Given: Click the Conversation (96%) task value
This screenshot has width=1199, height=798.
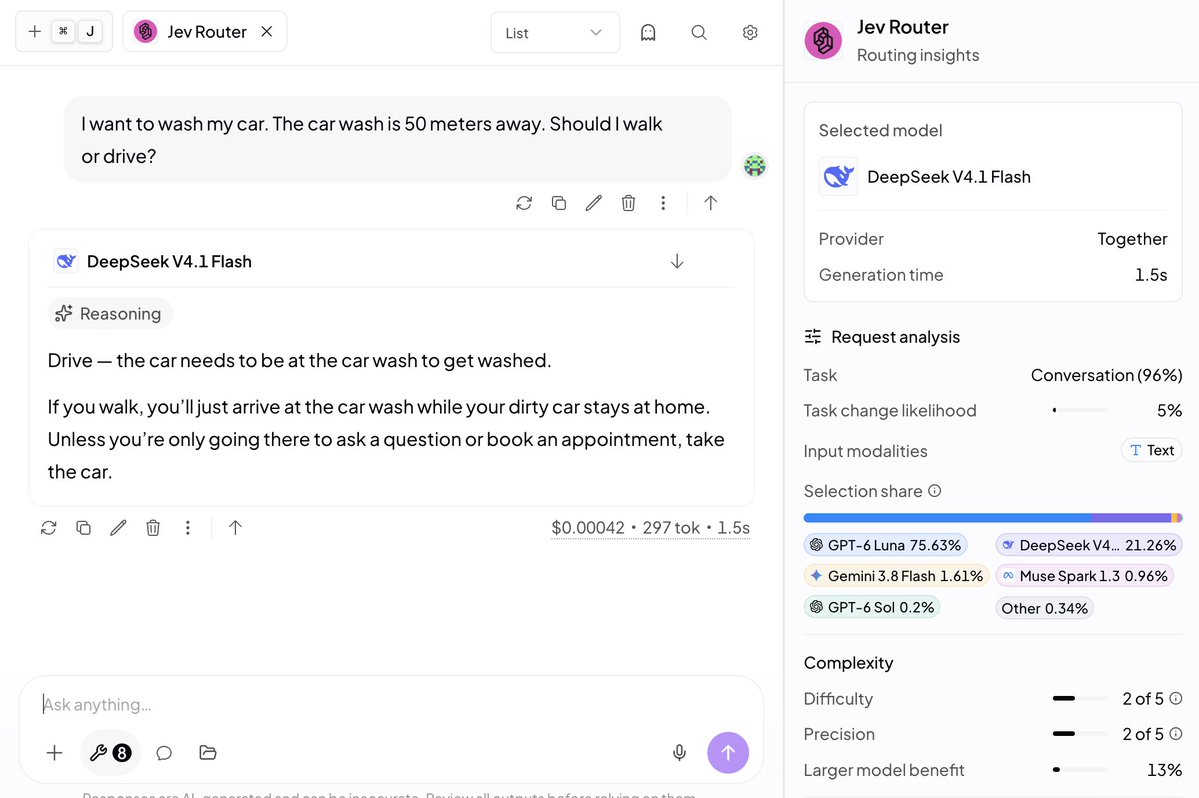Looking at the screenshot, I should [x=1106, y=375].
